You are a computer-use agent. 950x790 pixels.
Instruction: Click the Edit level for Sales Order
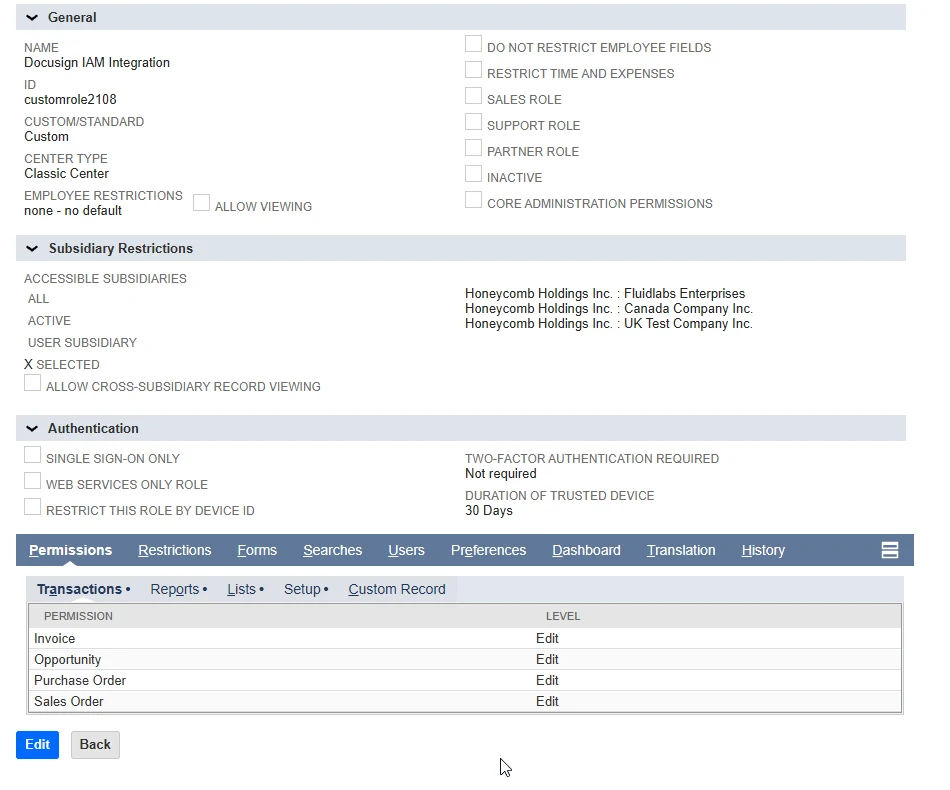(x=547, y=702)
